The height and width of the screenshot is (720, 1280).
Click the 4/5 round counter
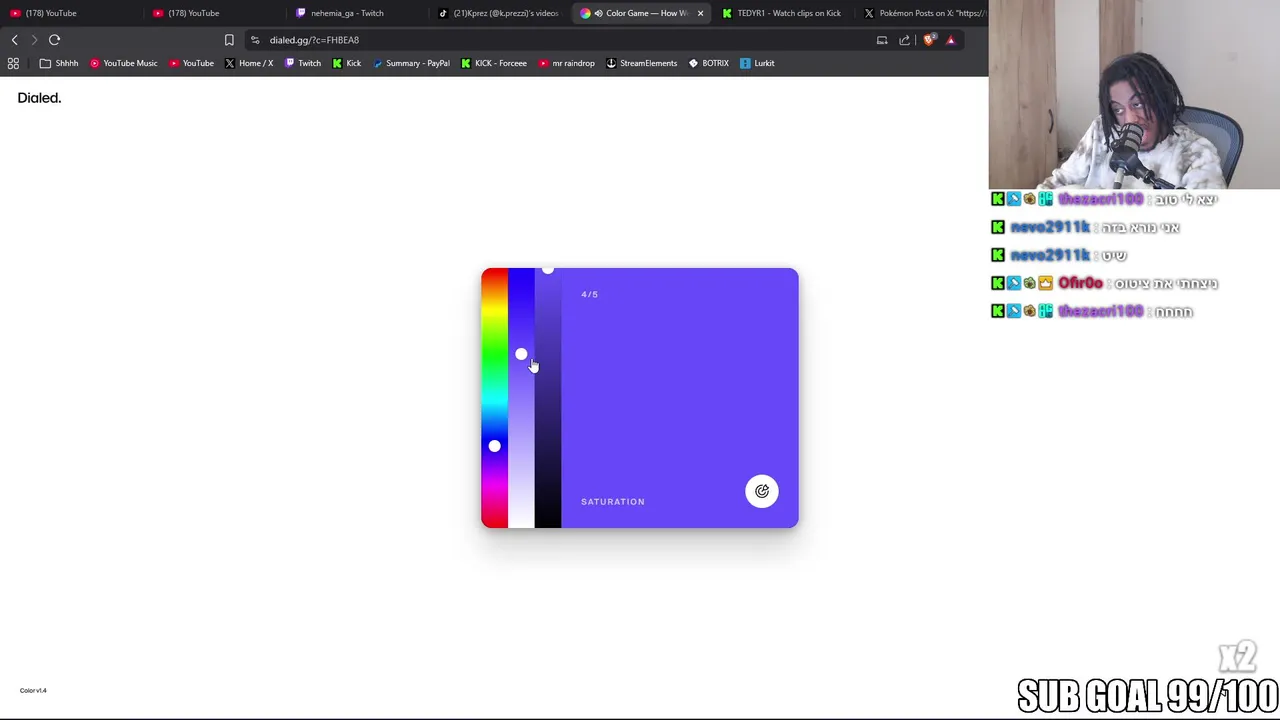click(589, 294)
